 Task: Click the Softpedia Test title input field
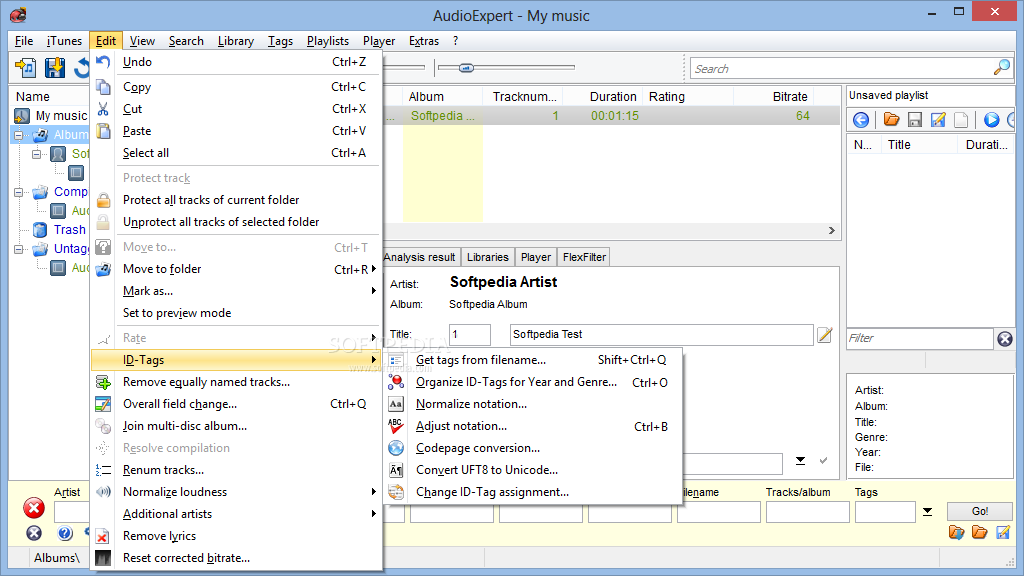tap(662, 335)
